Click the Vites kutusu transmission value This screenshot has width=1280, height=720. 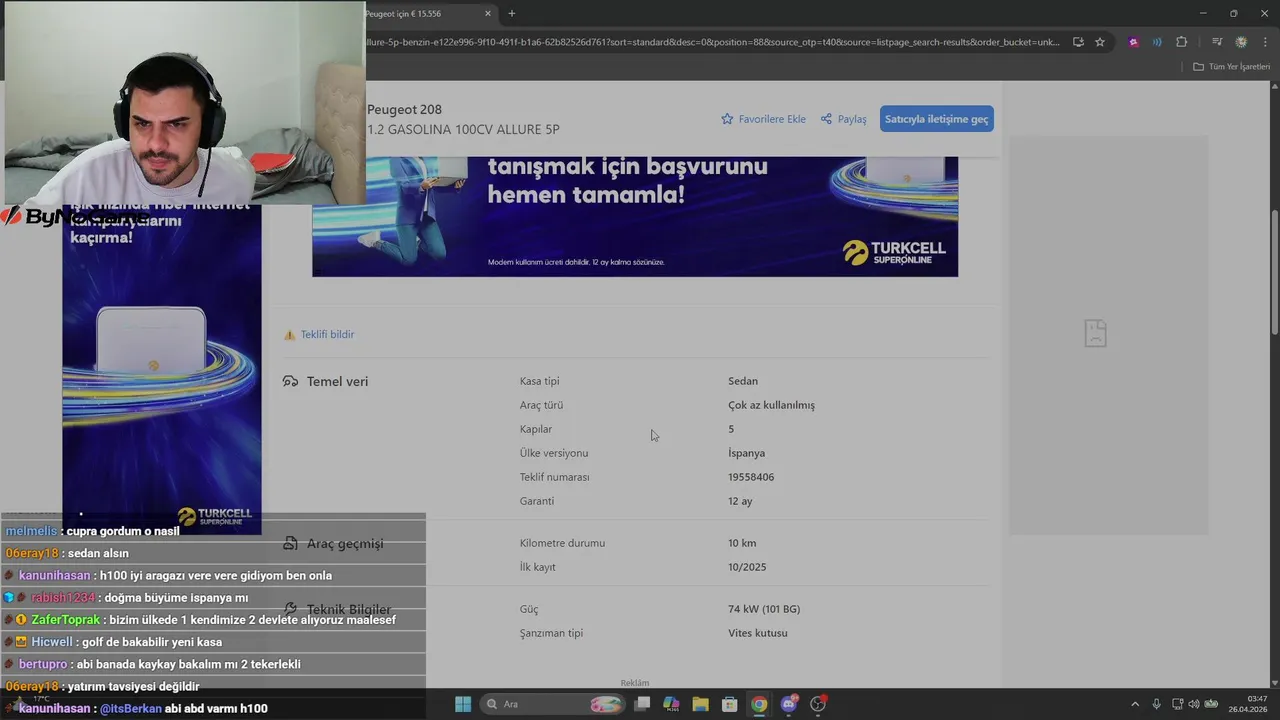point(758,633)
